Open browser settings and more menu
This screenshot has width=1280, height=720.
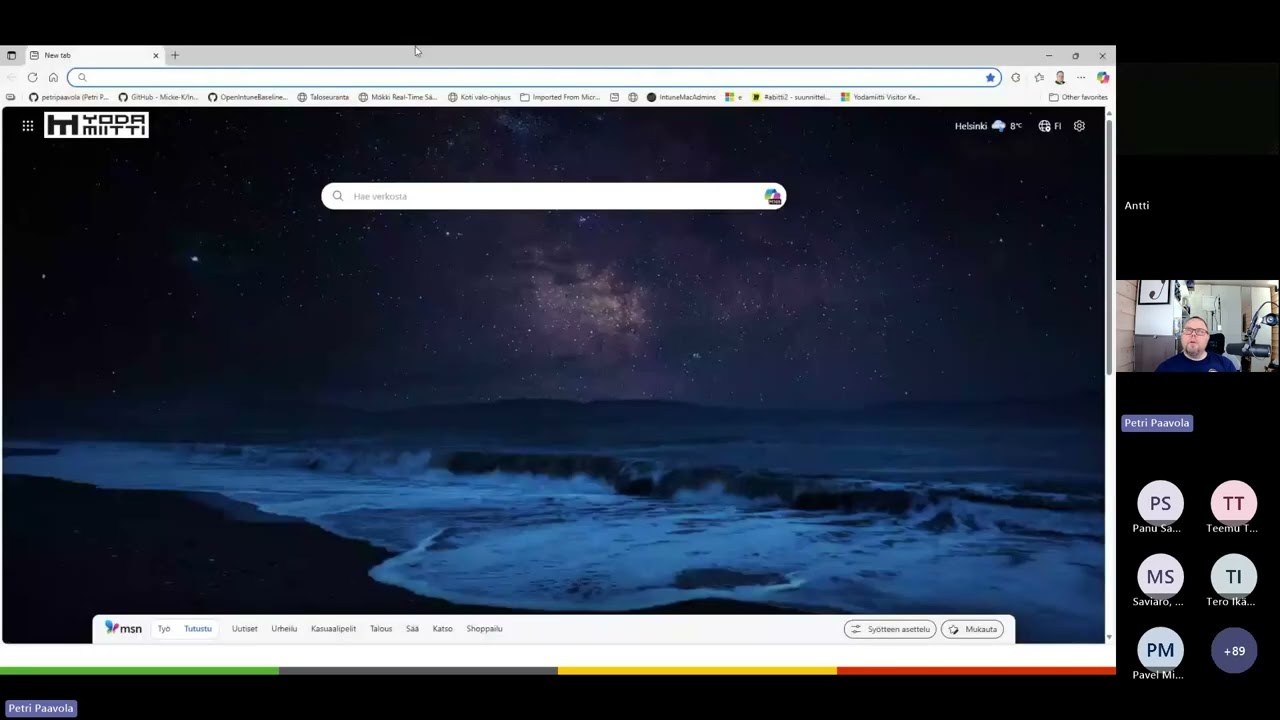point(1081,77)
